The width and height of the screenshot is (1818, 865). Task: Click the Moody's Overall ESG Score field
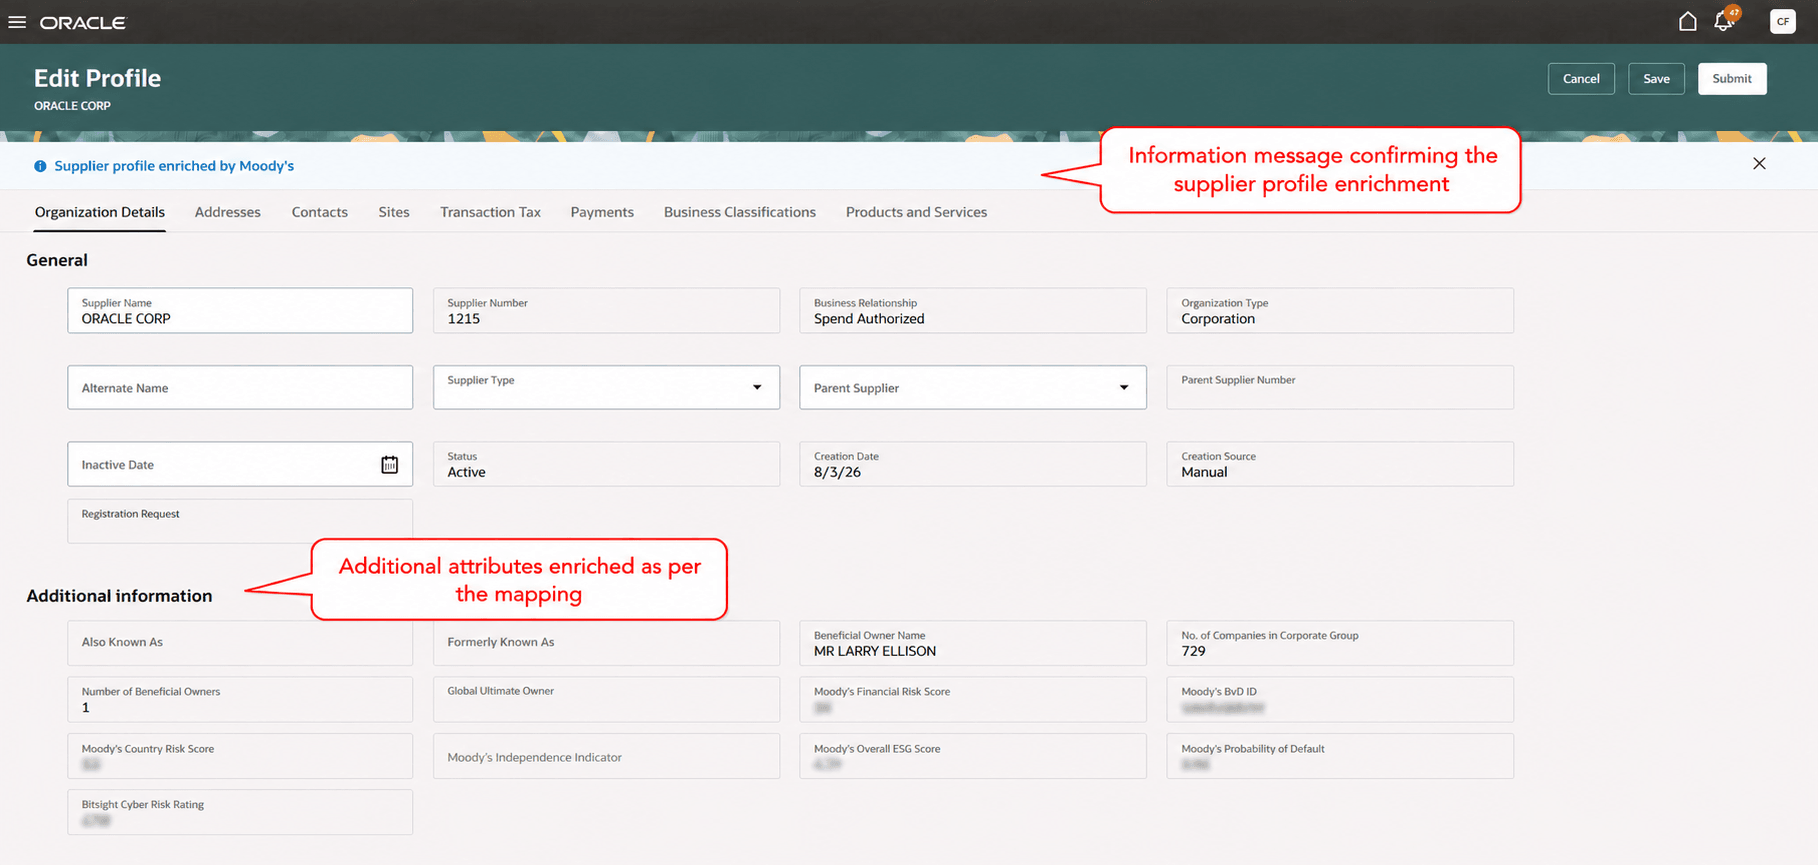click(x=973, y=756)
